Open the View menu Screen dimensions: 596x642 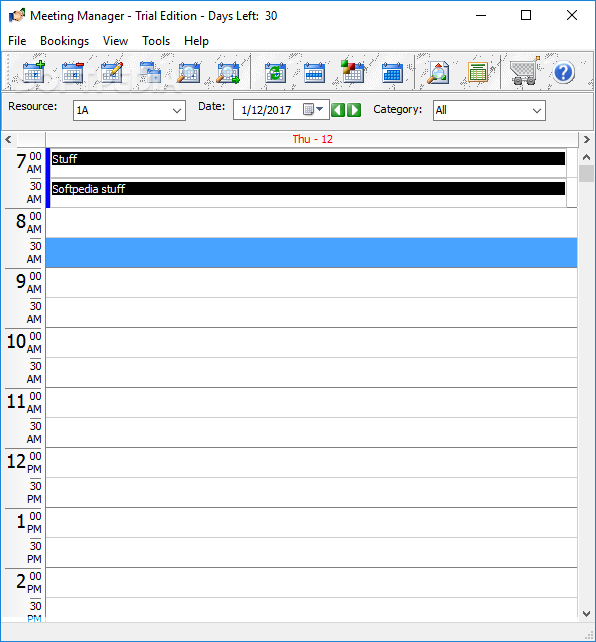[115, 41]
